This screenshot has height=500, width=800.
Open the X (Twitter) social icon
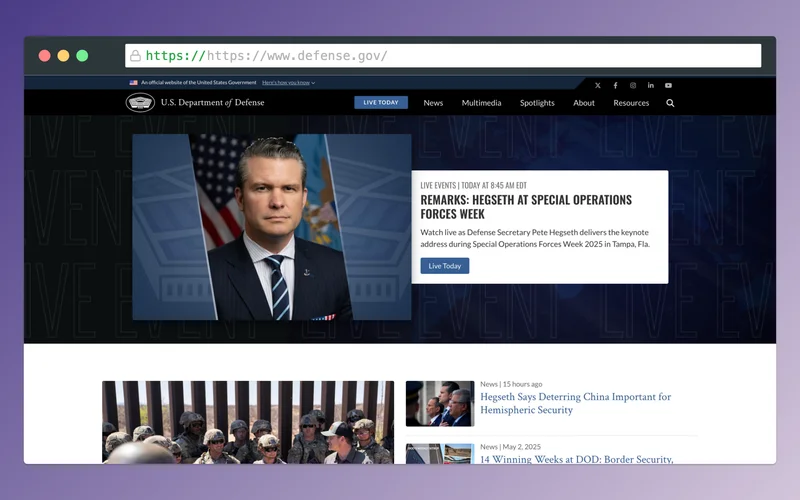[x=597, y=86]
